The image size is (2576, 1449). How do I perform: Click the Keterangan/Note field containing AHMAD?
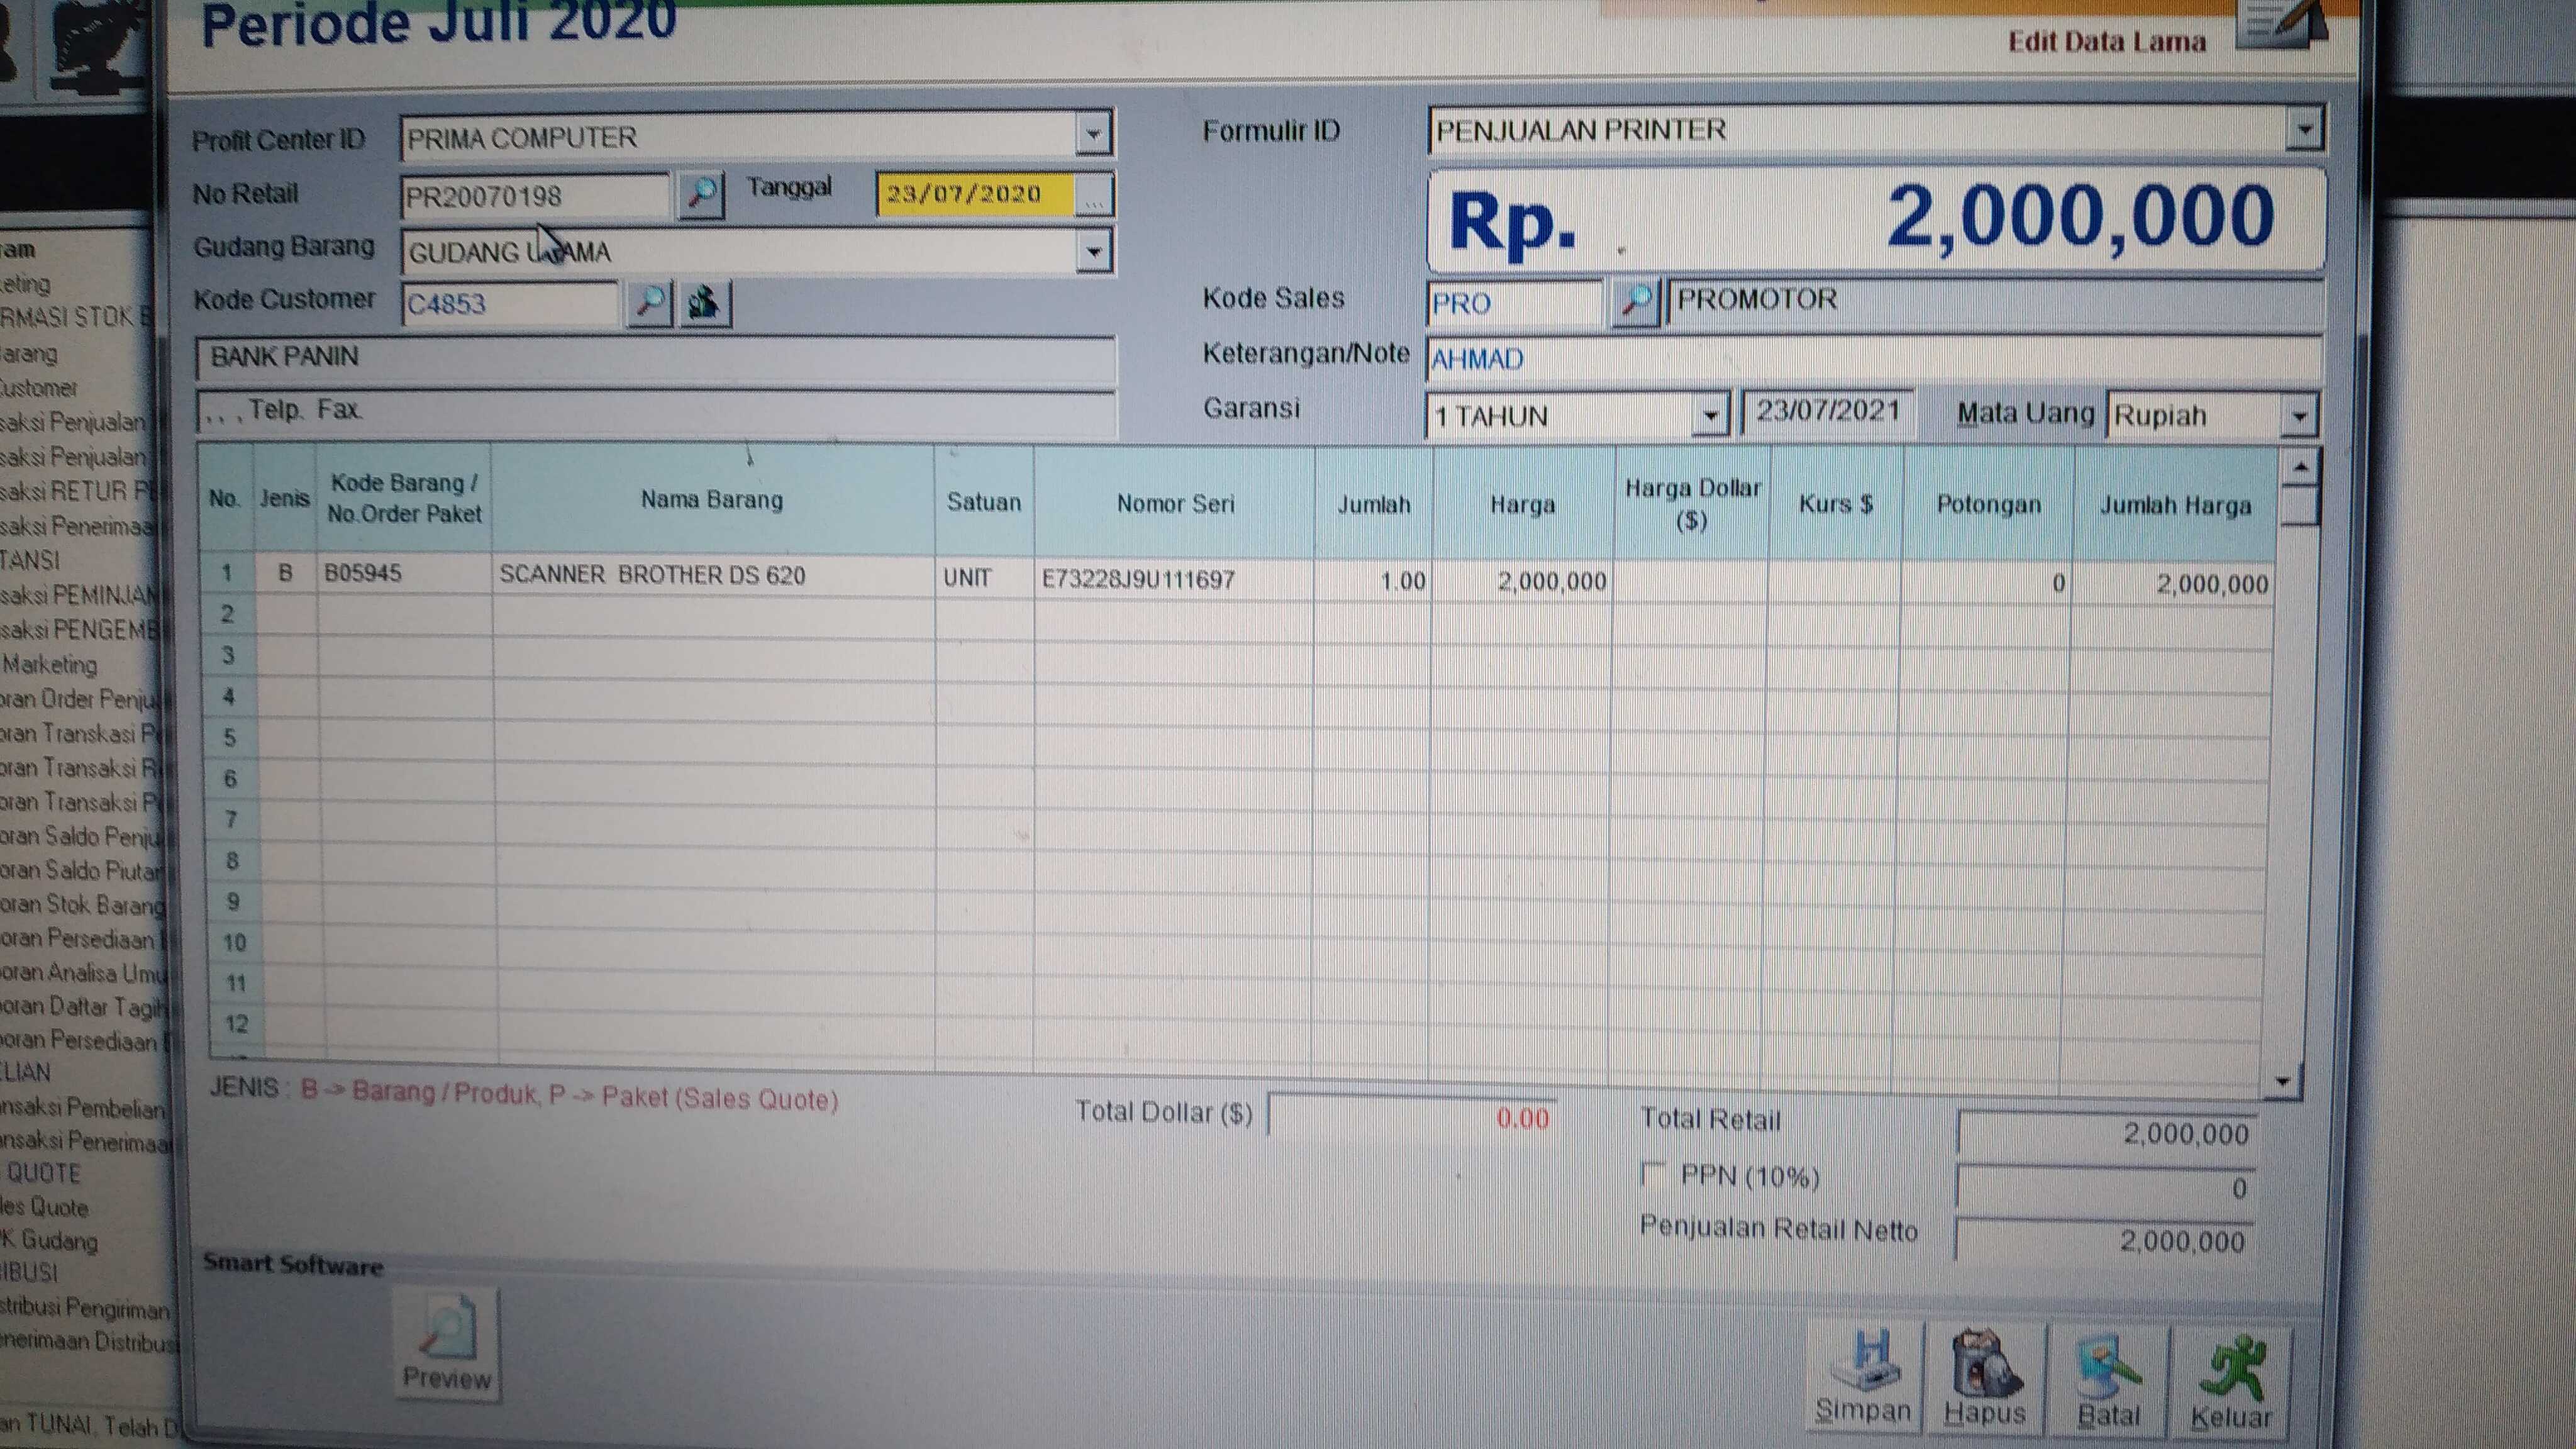[1870, 358]
